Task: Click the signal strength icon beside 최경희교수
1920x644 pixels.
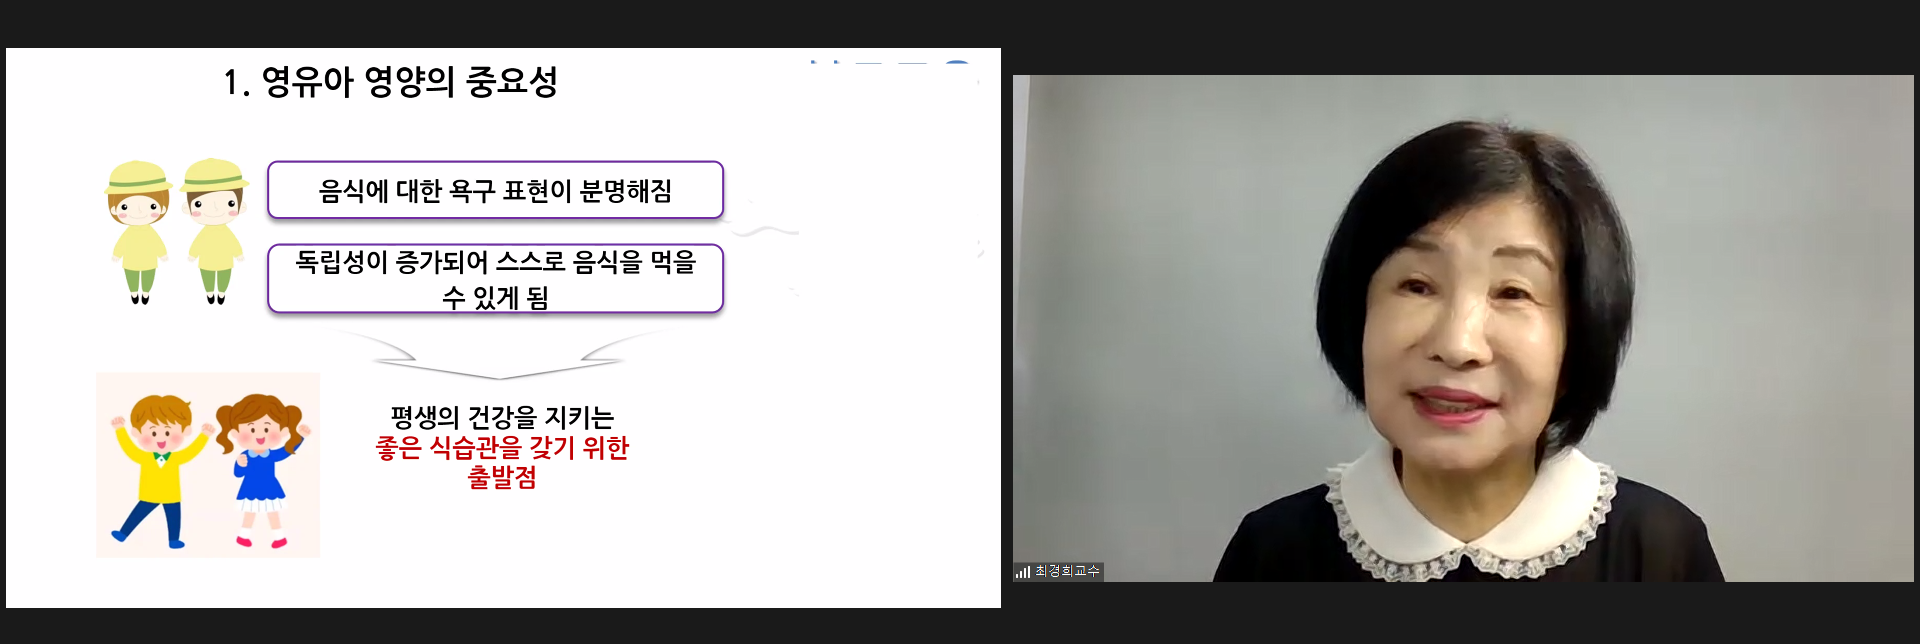Action: click(1022, 572)
